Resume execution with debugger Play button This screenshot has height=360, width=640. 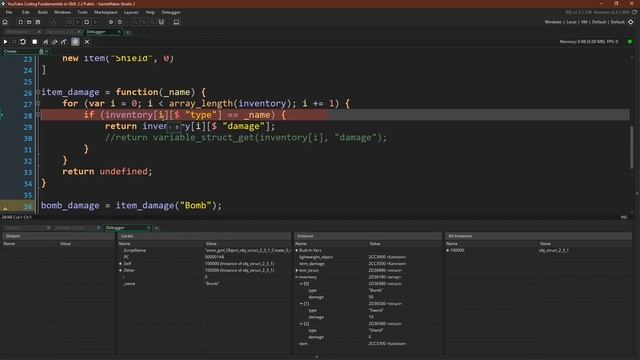[5, 42]
